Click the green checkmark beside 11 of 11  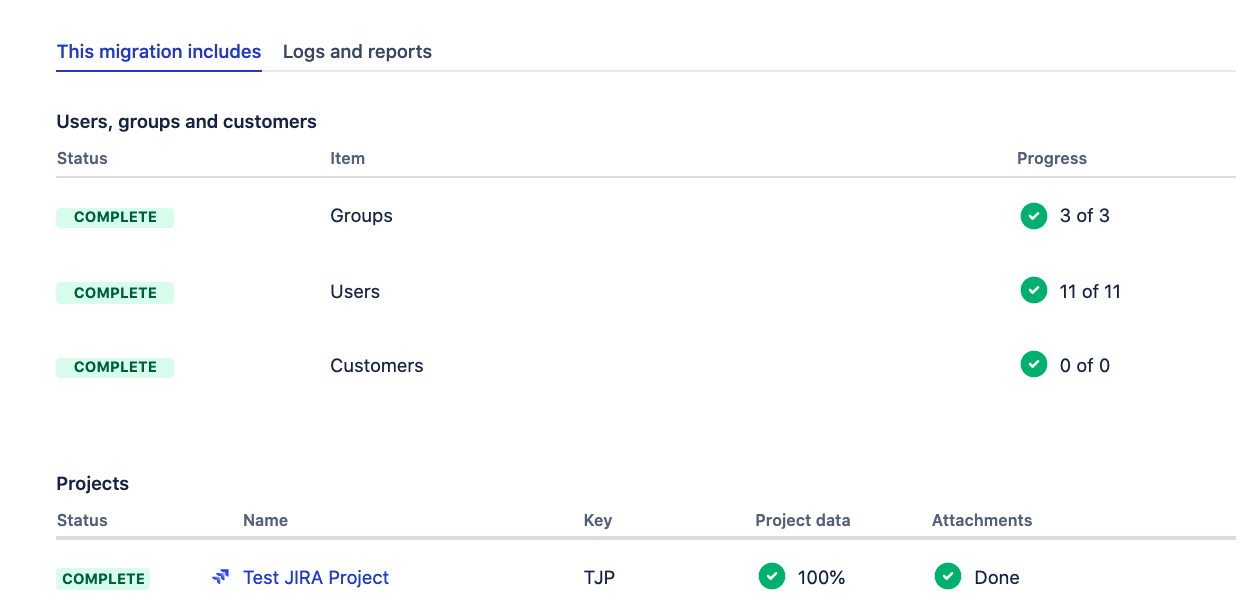click(x=1034, y=291)
